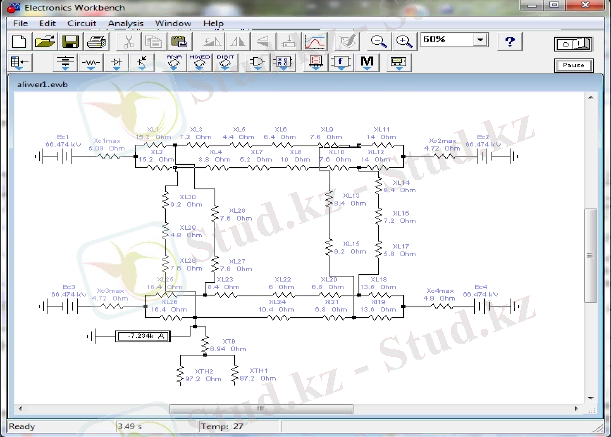Open the Diodes parts bin
Image resolution: width=611 pixels, height=437 pixels.
pyautogui.click(x=119, y=63)
